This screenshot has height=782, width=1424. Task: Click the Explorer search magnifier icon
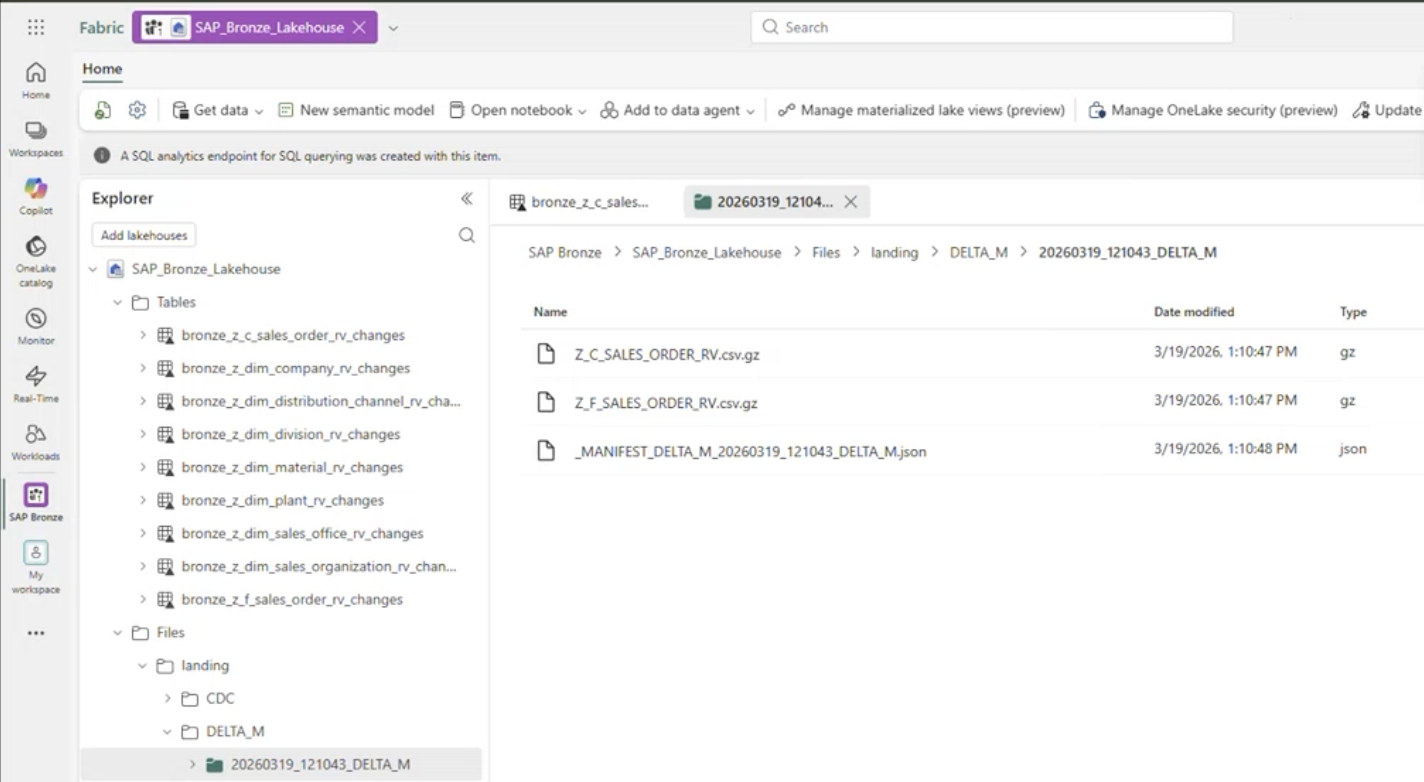pos(466,235)
